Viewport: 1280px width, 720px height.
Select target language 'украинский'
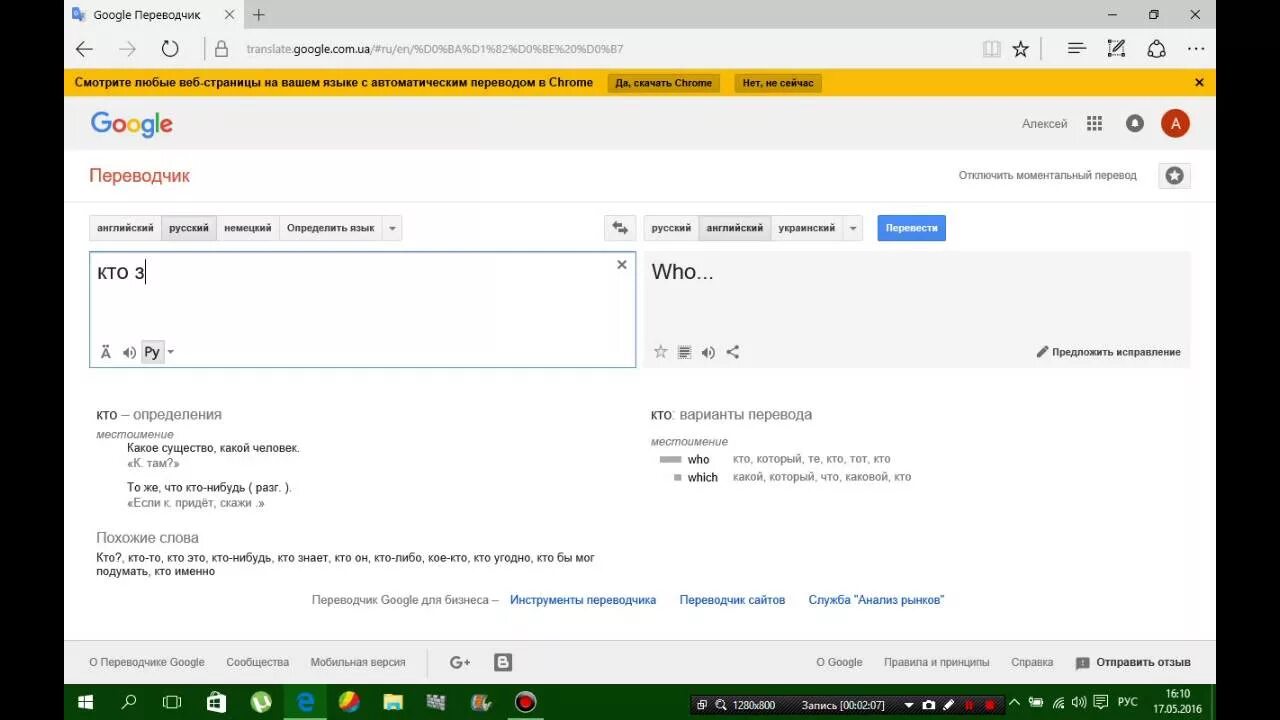coord(807,228)
